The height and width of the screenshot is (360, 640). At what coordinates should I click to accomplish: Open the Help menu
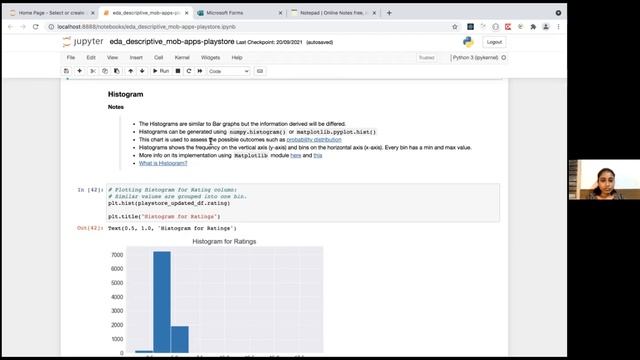pyautogui.click(x=237, y=58)
